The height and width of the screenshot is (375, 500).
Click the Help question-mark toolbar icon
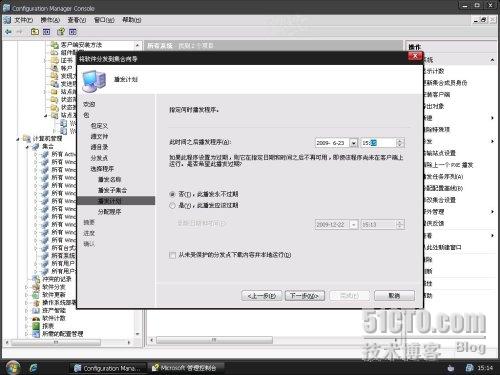click(61, 32)
